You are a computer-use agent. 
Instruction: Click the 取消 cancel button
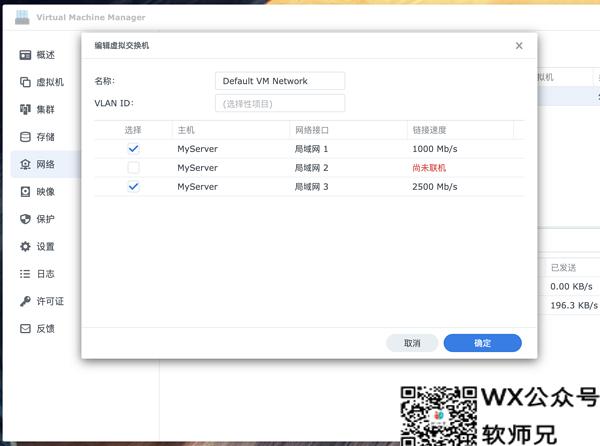tap(412, 343)
